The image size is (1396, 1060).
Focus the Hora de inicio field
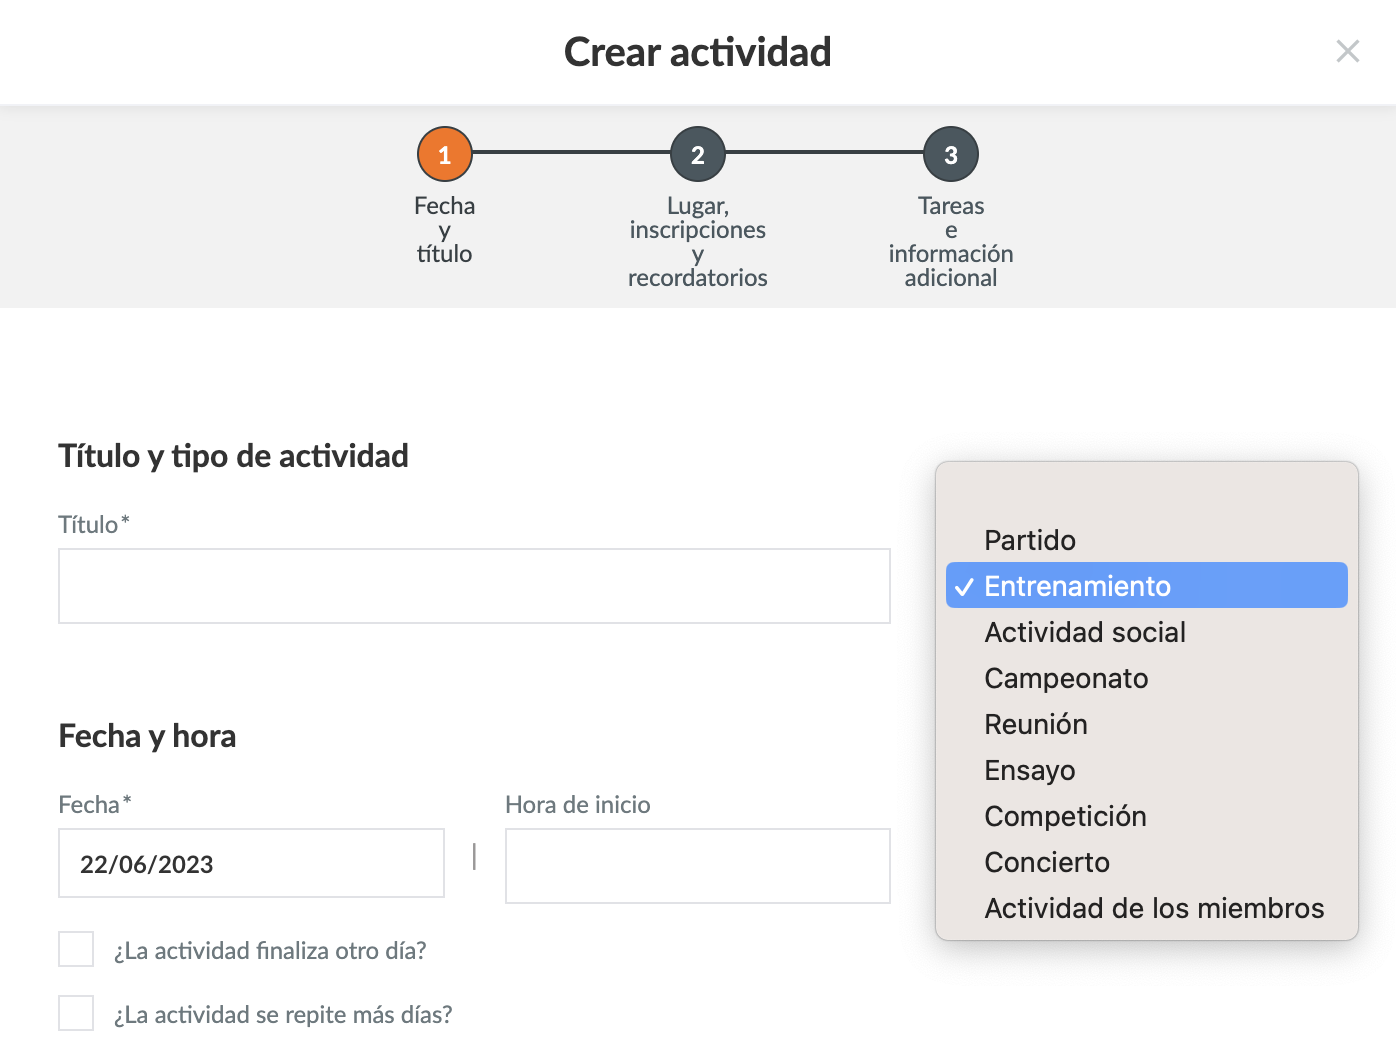697,866
